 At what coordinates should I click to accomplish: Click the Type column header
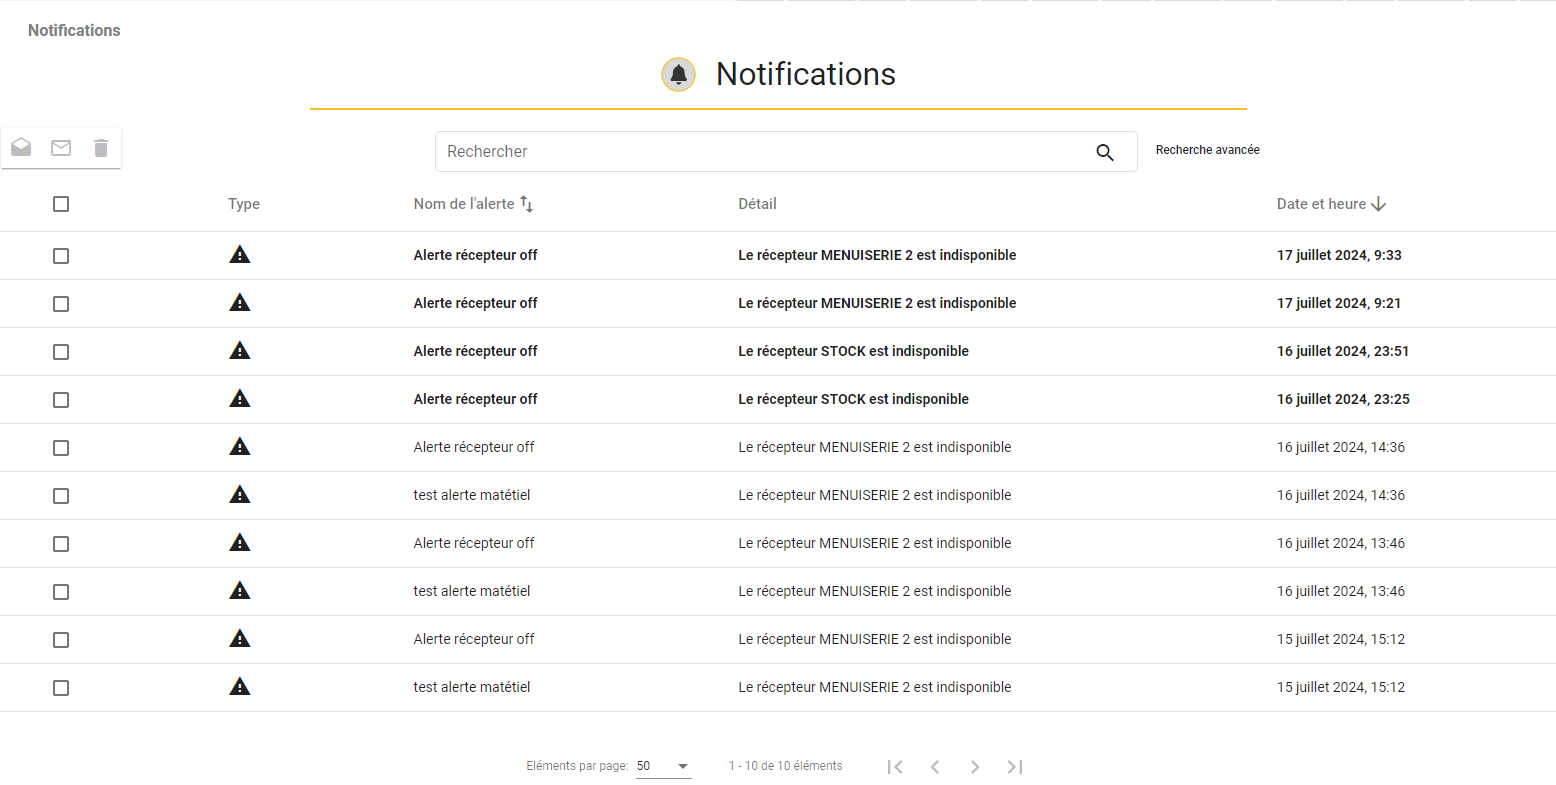244,204
